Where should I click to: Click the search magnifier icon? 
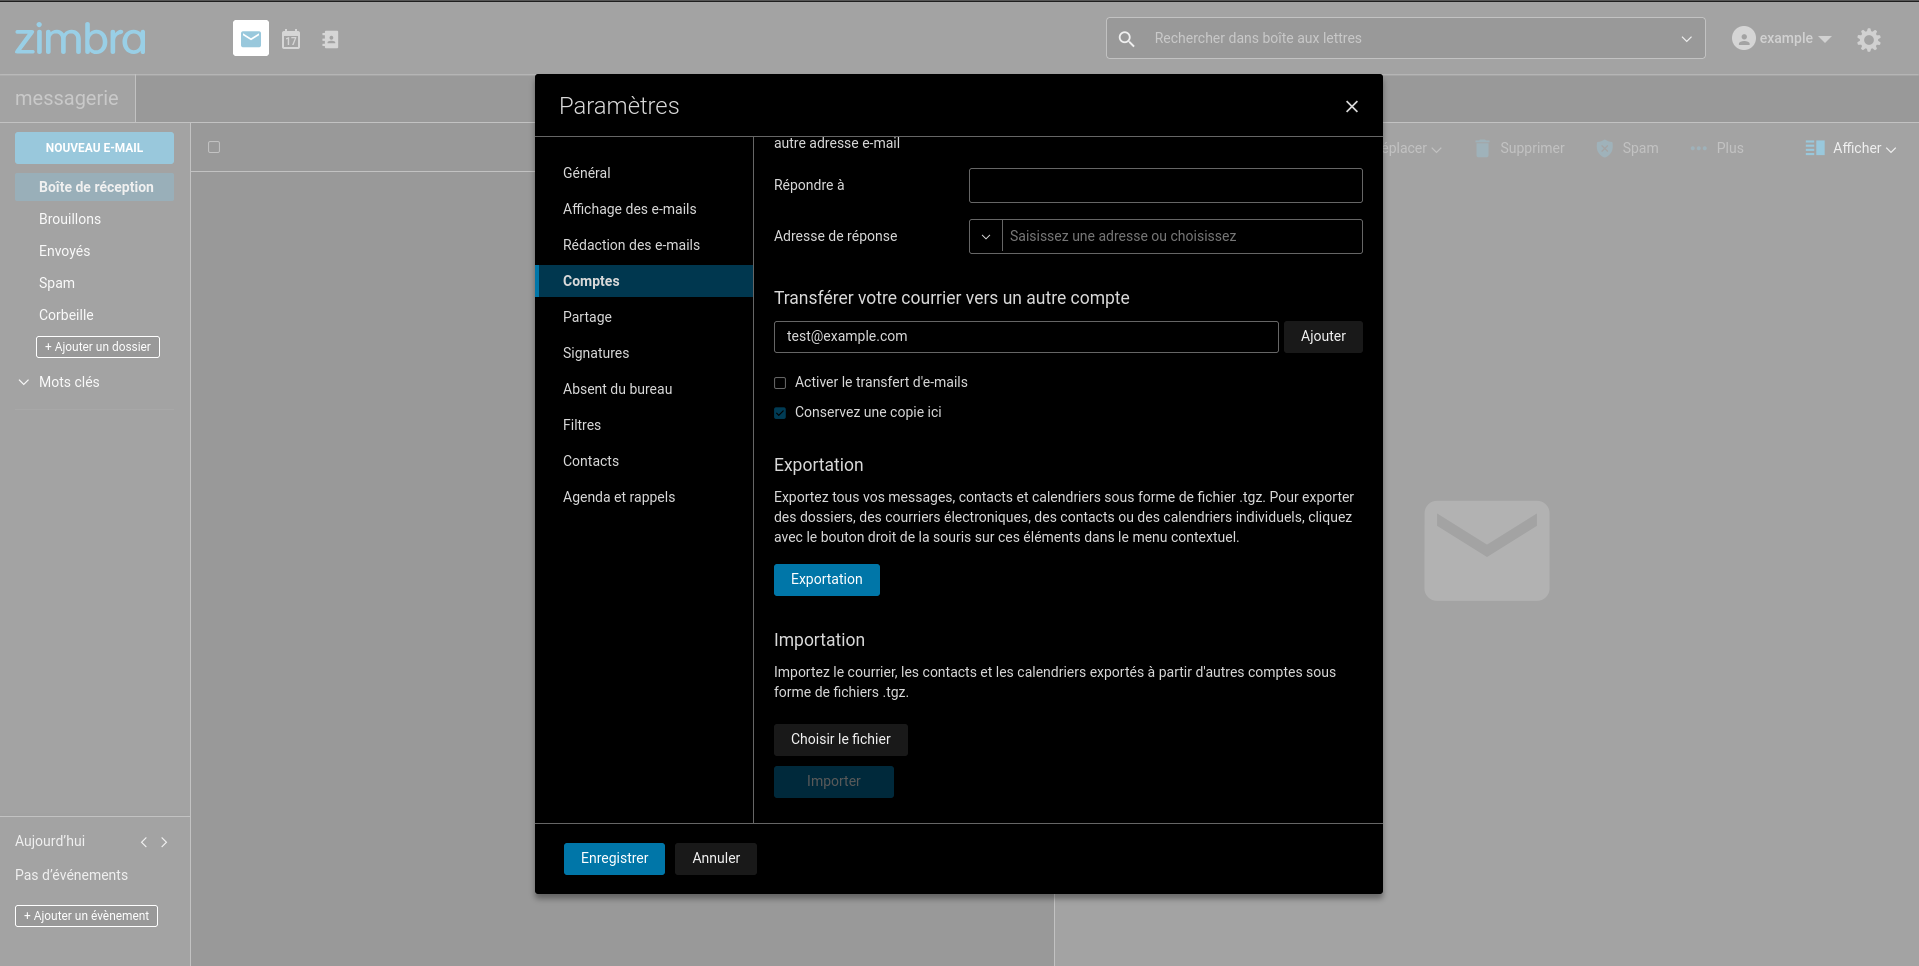point(1126,38)
